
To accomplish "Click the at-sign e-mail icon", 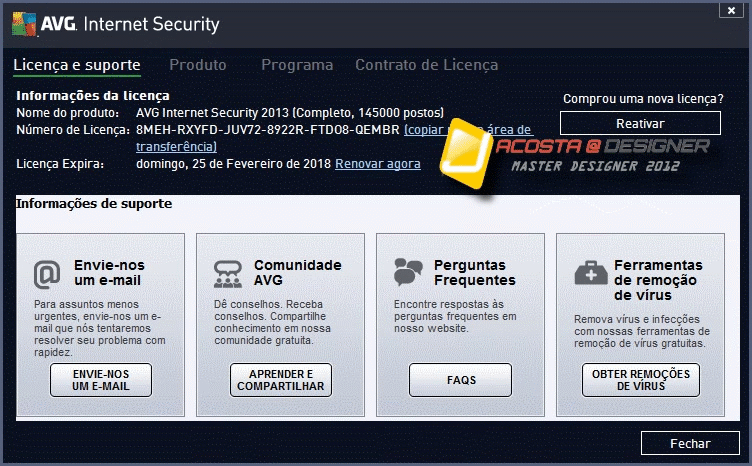I will [x=47, y=273].
